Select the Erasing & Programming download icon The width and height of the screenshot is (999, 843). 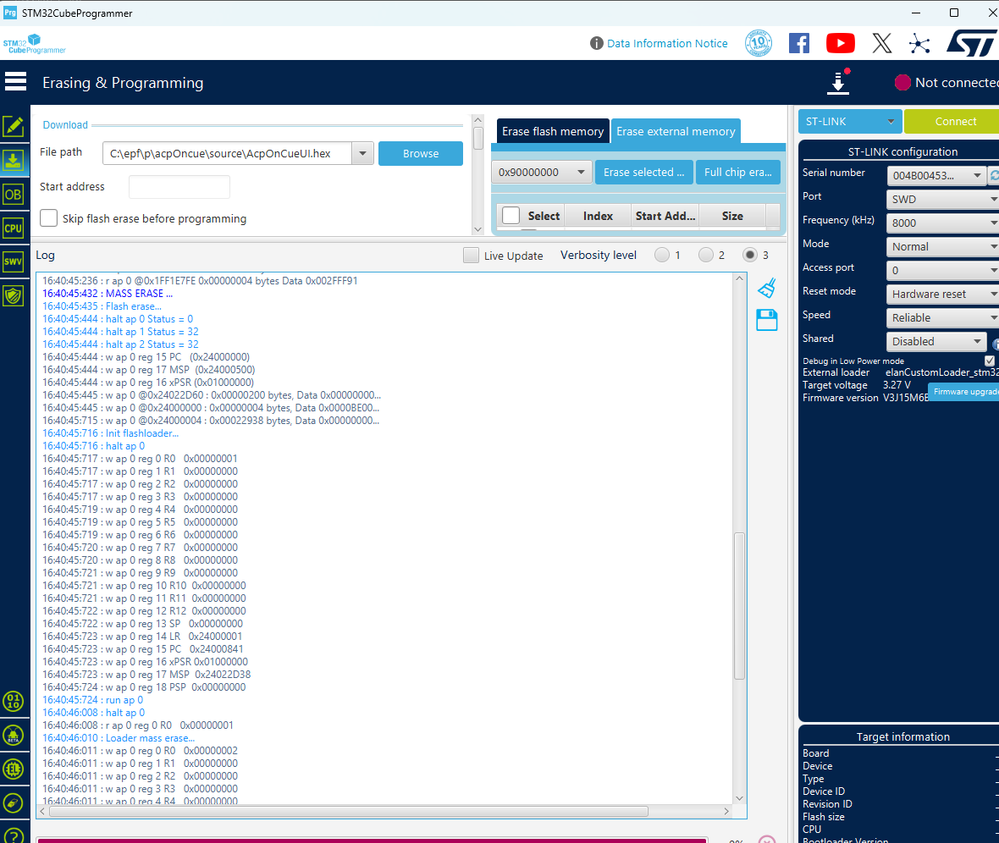(x=13, y=160)
